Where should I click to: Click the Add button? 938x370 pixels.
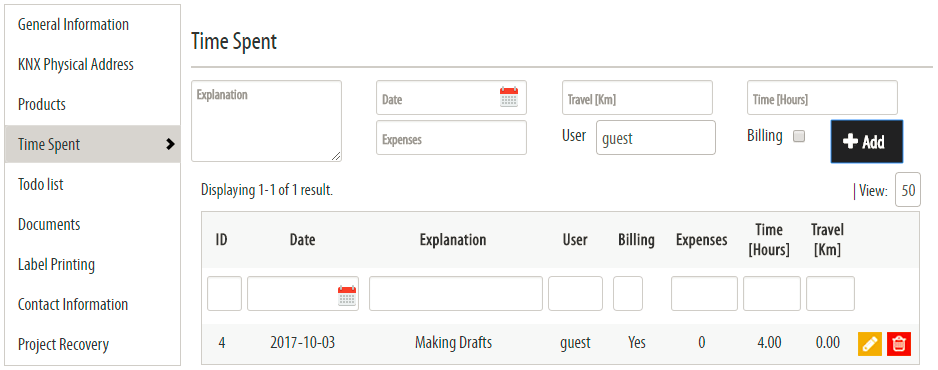[867, 142]
